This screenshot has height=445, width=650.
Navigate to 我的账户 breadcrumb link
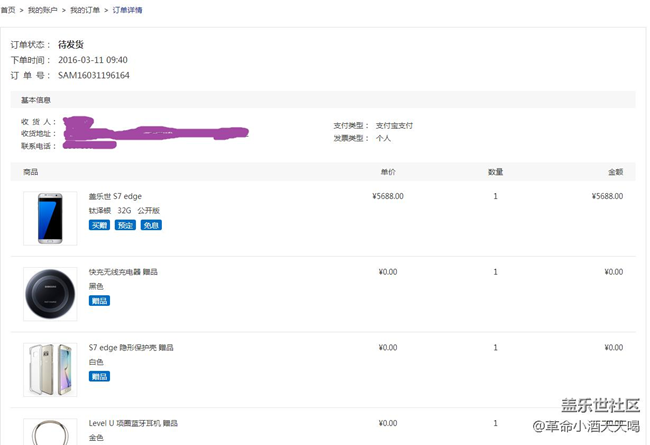coord(42,10)
